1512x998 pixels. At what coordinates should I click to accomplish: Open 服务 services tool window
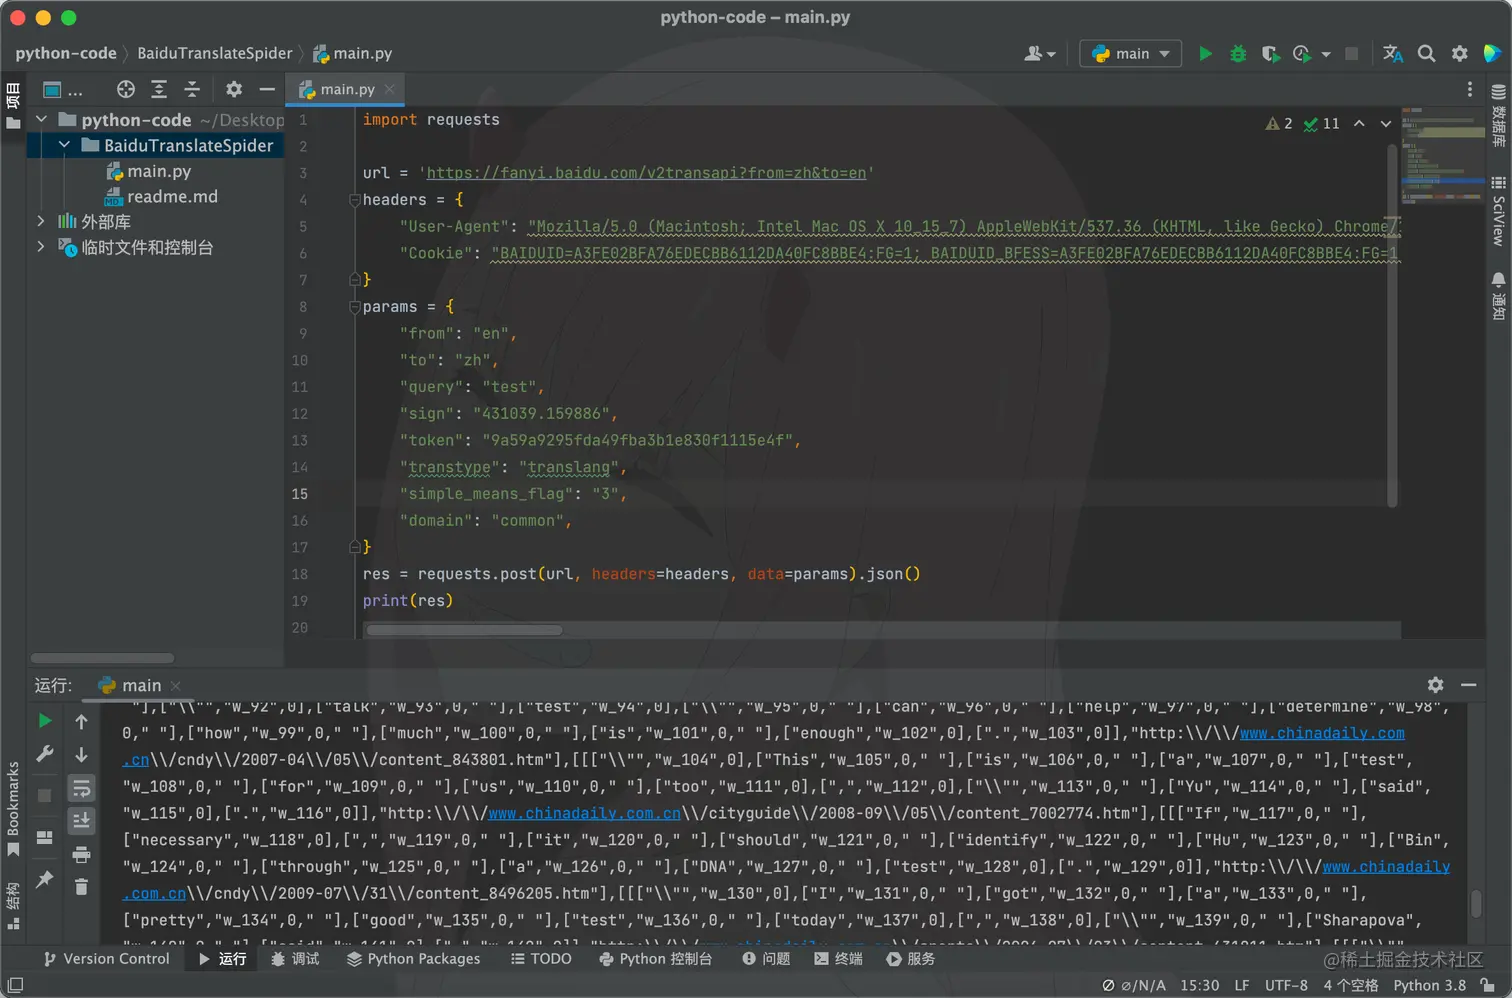point(911,958)
